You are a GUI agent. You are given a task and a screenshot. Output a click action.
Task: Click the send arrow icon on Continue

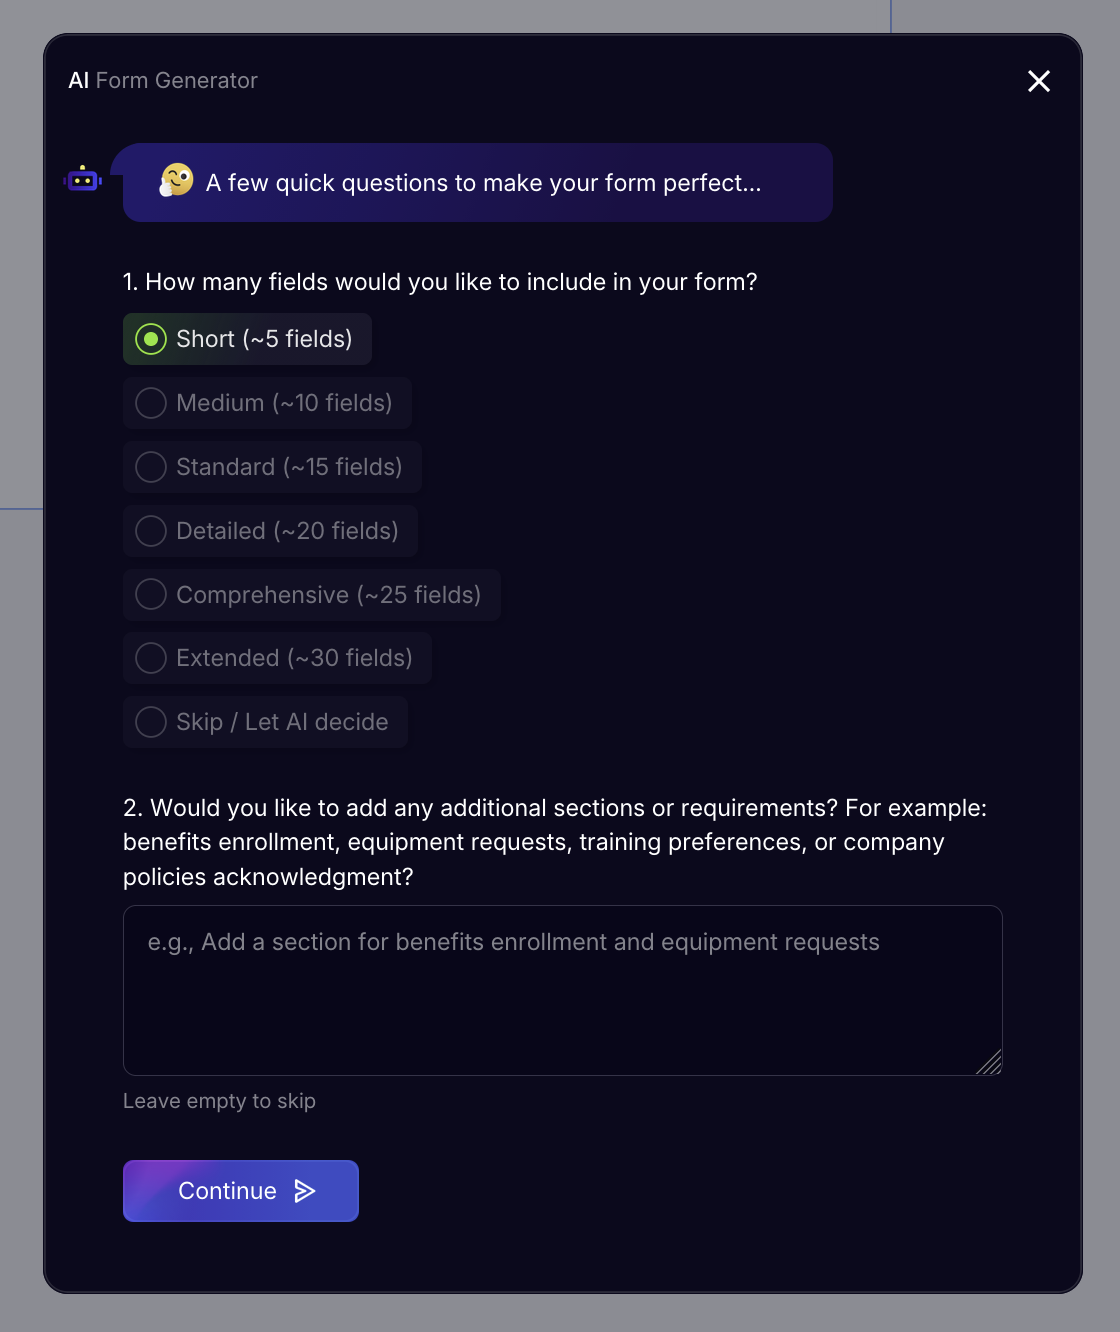pos(305,1190)
